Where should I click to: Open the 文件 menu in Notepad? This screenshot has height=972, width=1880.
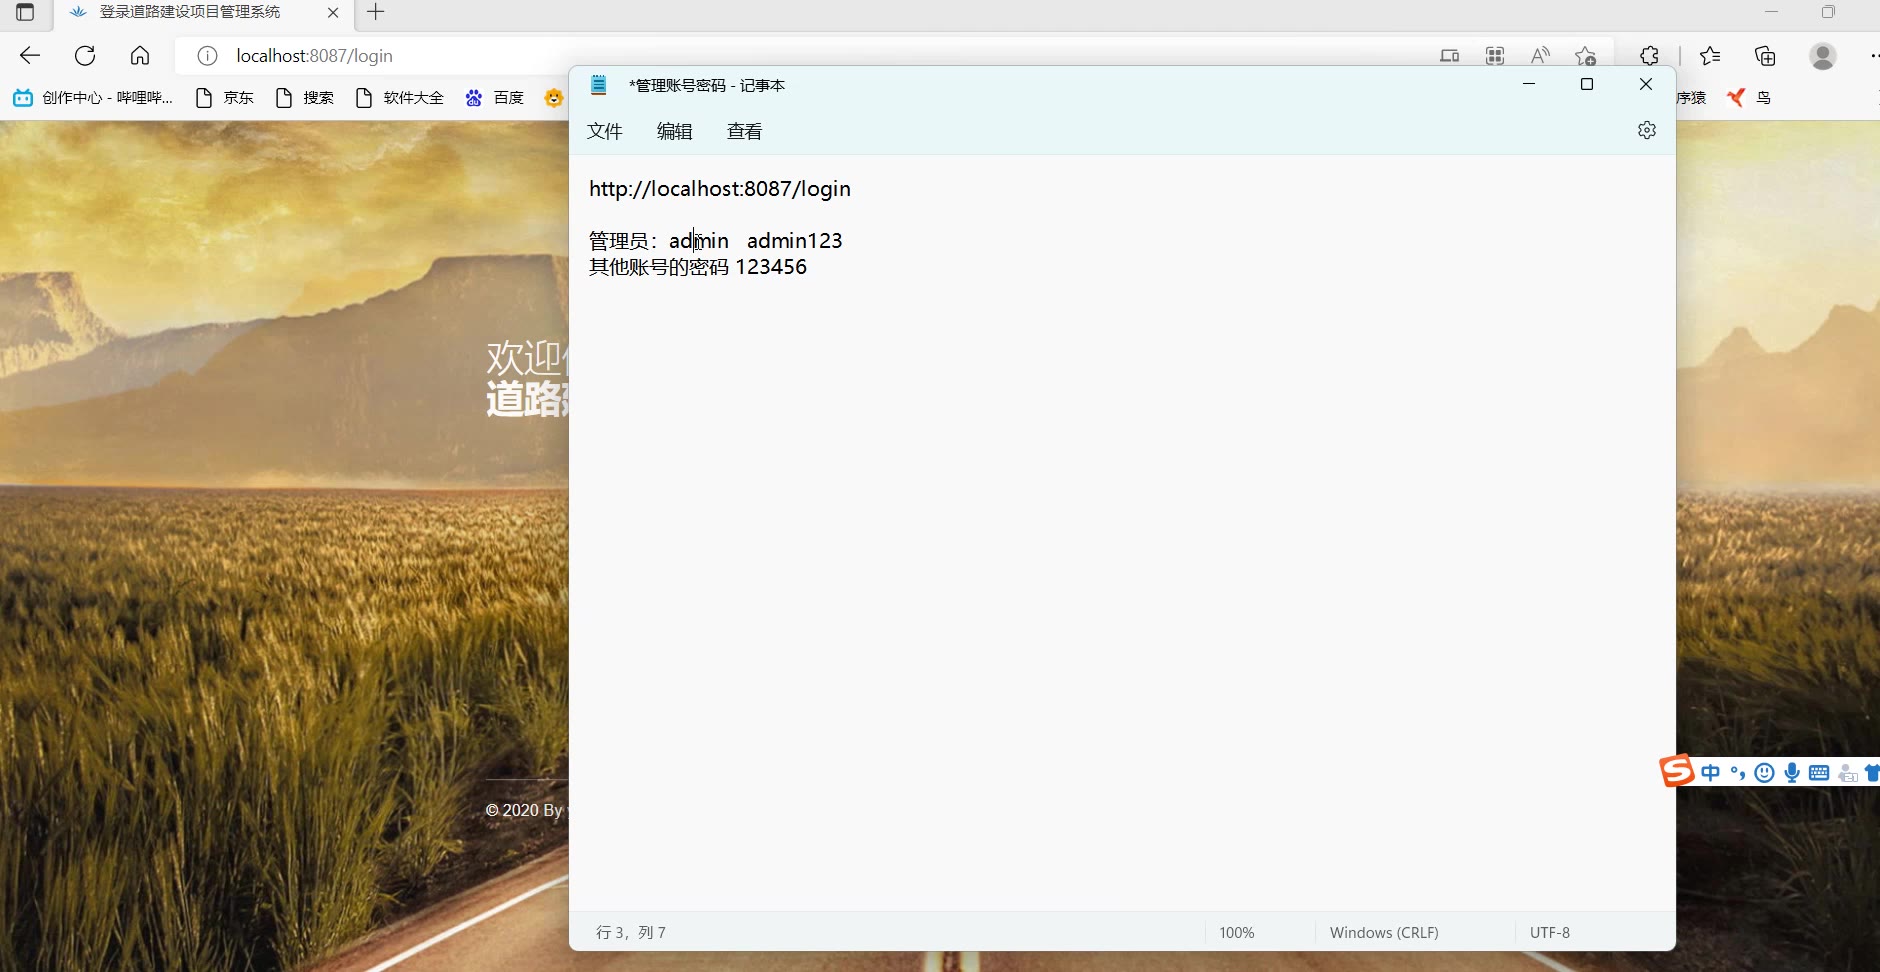tap(604, 131)
